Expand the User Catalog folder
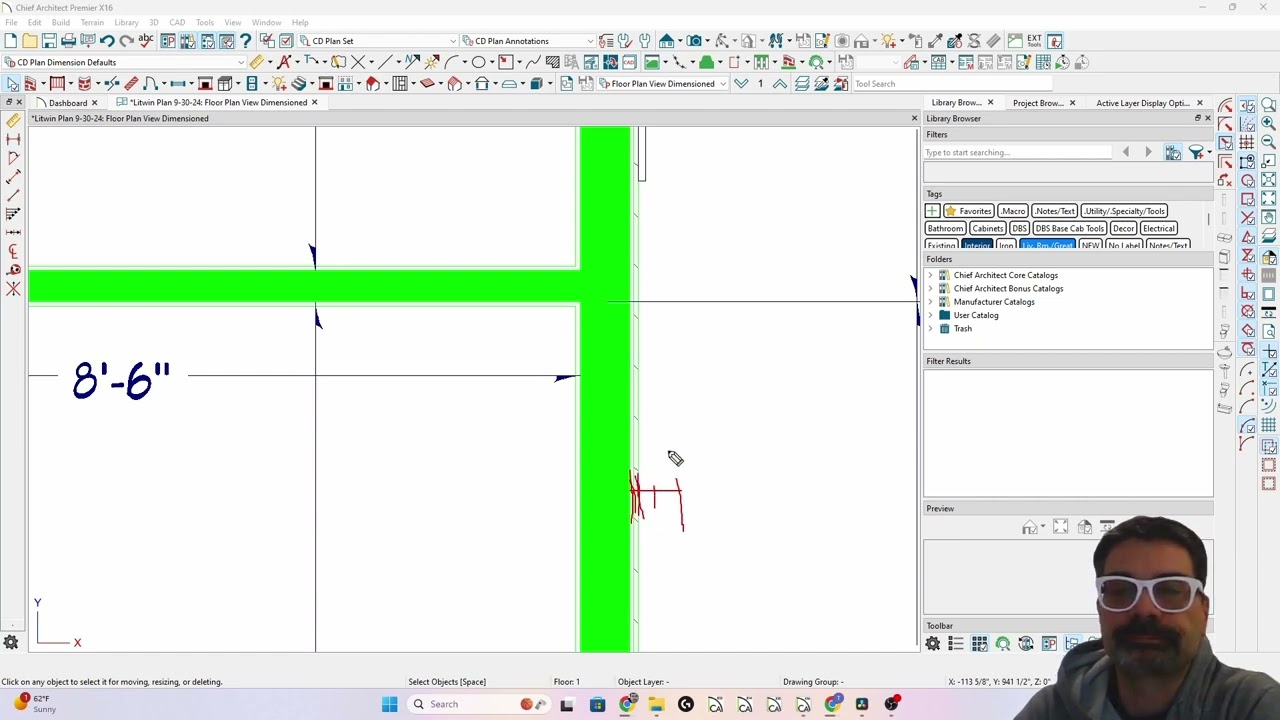 pyautogui.click(x=930, y=315)
